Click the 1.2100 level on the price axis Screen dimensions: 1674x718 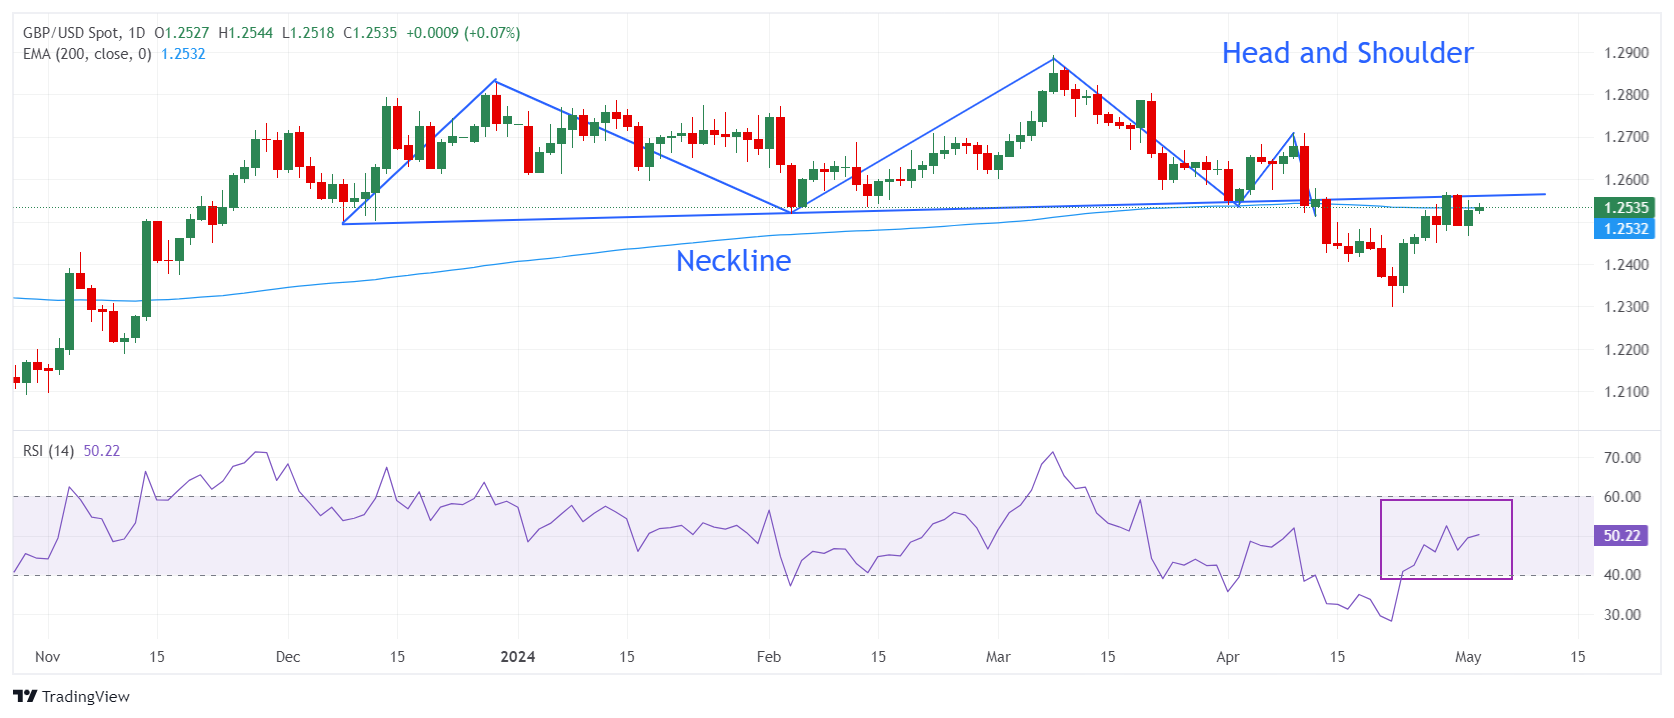pos(1626,392)
